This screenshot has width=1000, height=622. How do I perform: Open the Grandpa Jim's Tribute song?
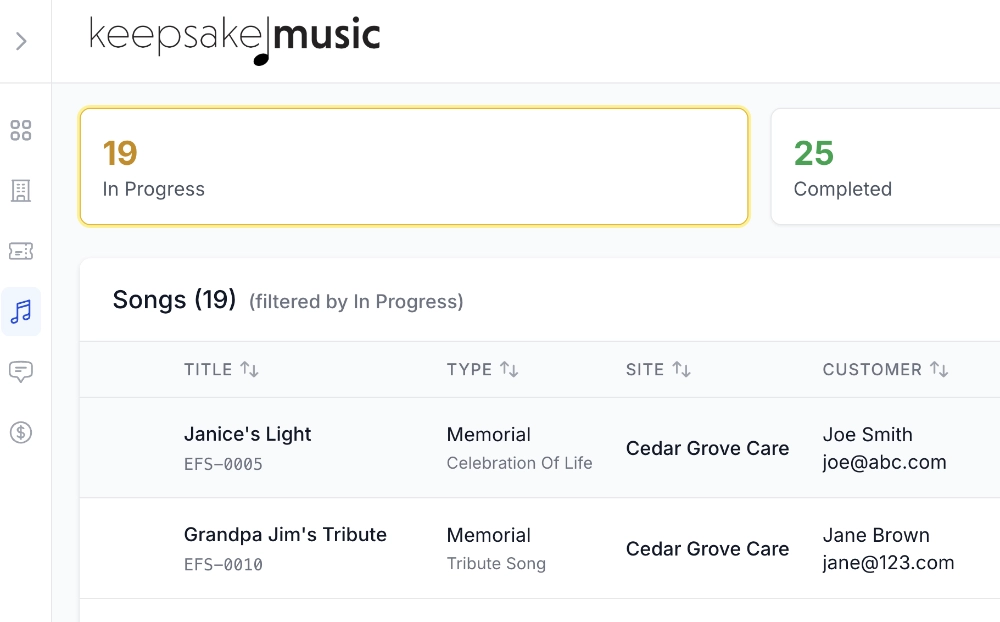point(285,535)
